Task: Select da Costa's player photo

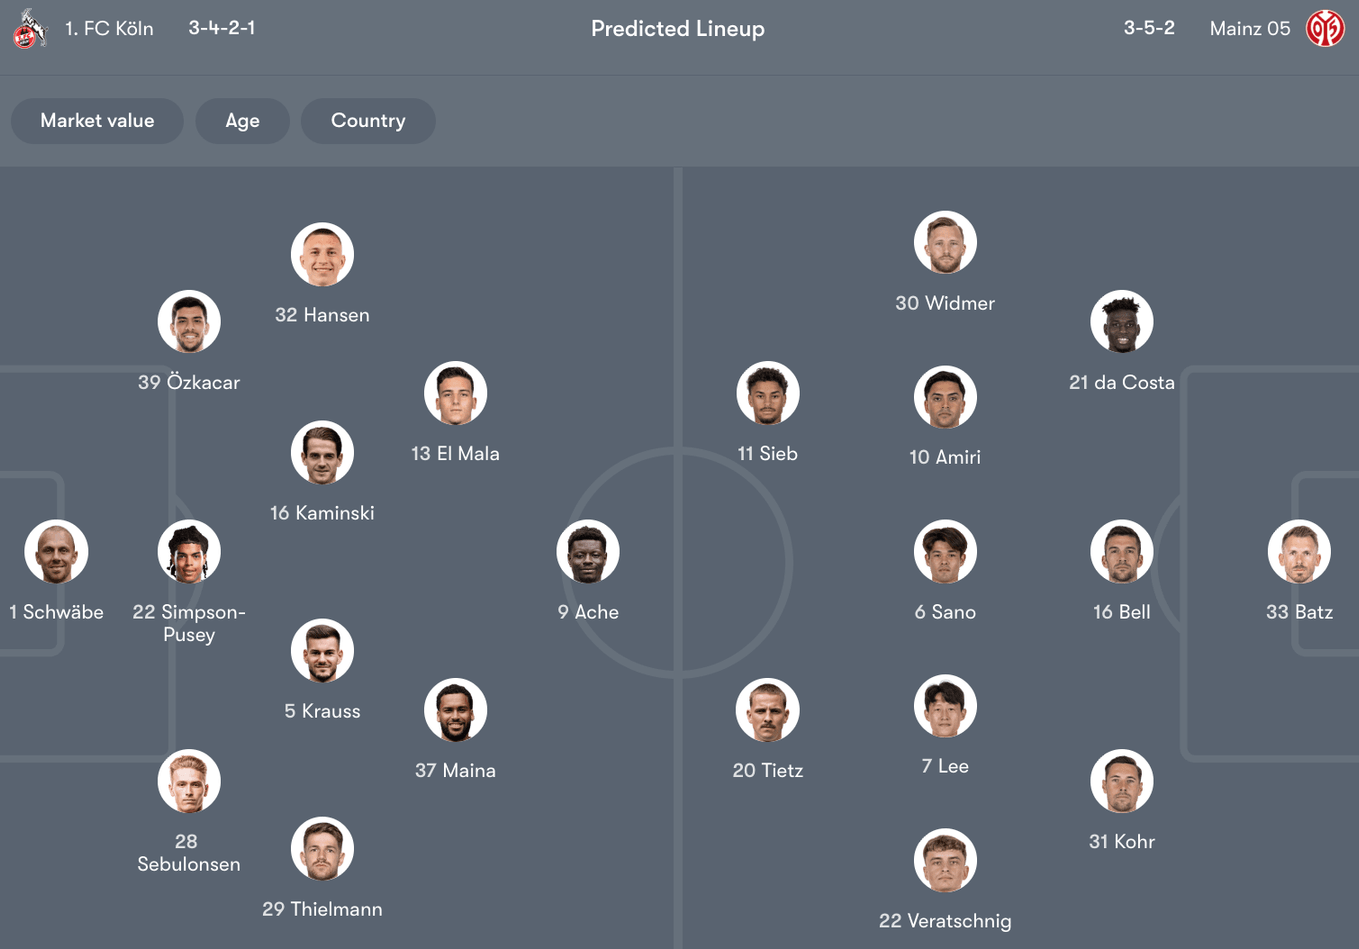Action: tap(1122, 322)
